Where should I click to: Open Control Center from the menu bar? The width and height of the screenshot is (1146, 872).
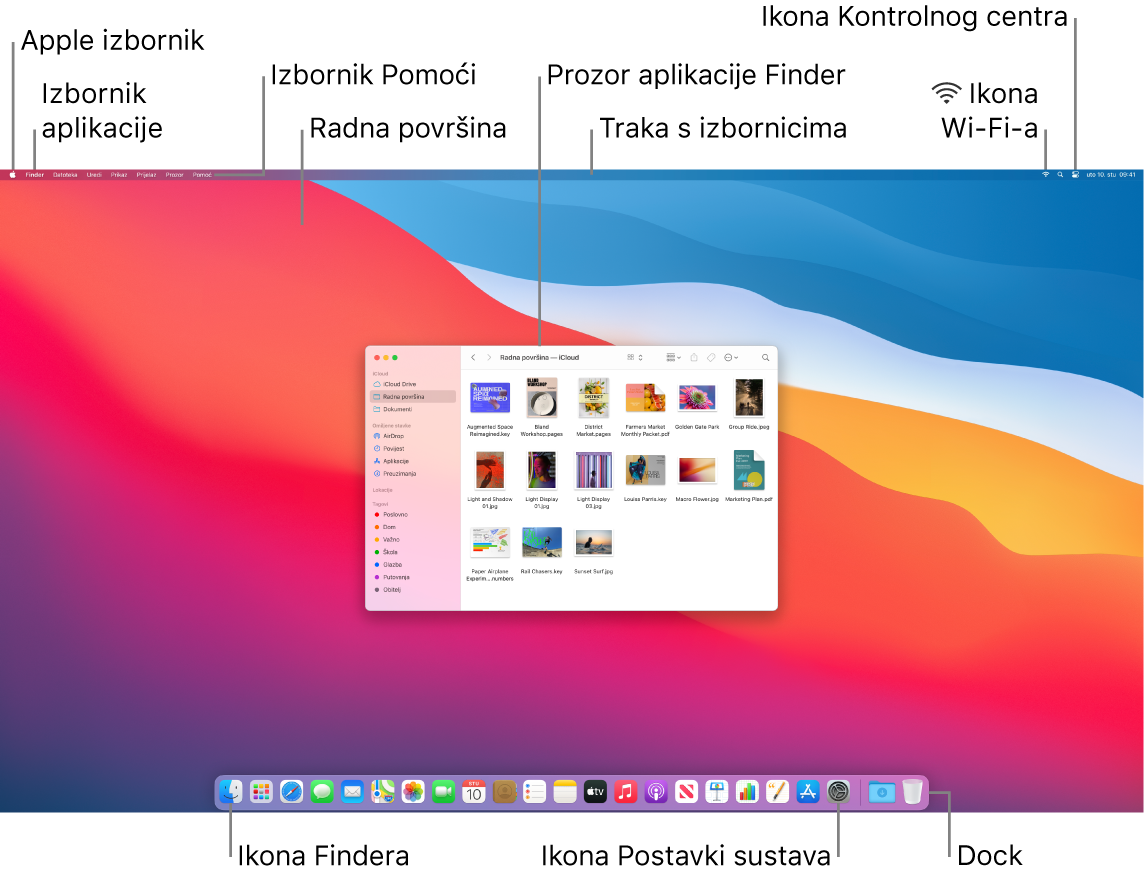point(1074,173)
